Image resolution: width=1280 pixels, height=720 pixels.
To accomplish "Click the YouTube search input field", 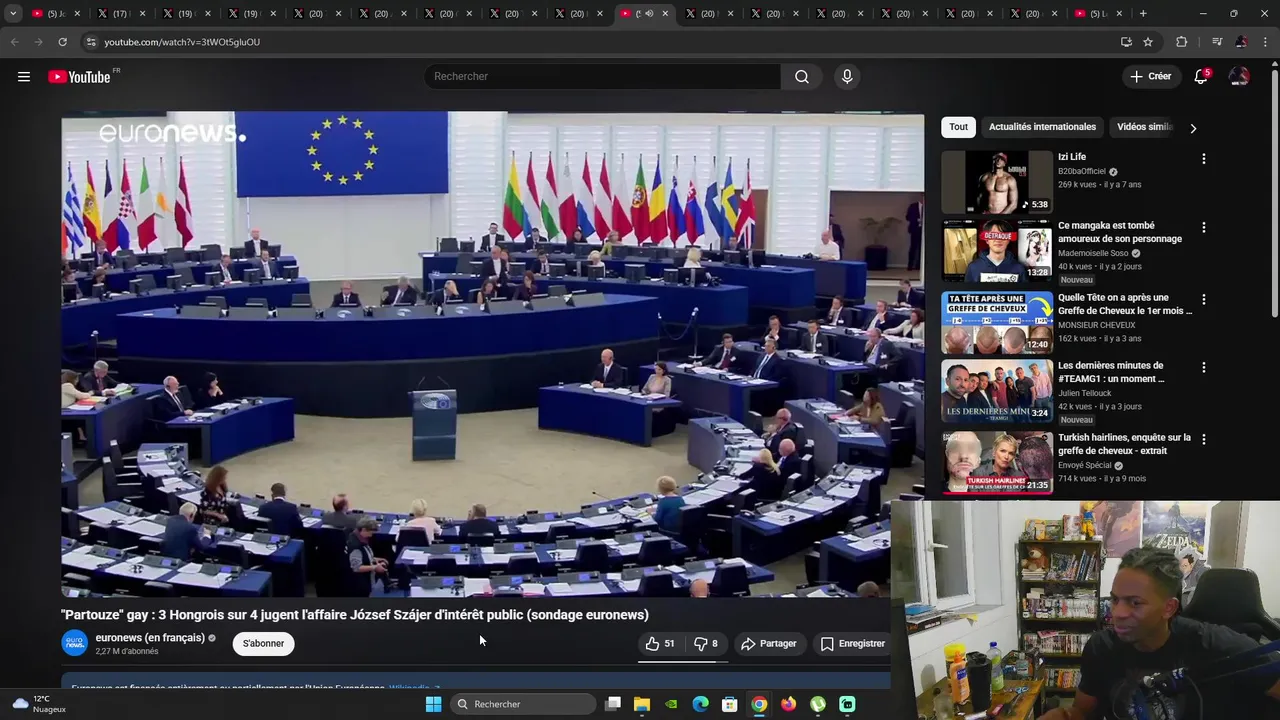I will [602, 77].
